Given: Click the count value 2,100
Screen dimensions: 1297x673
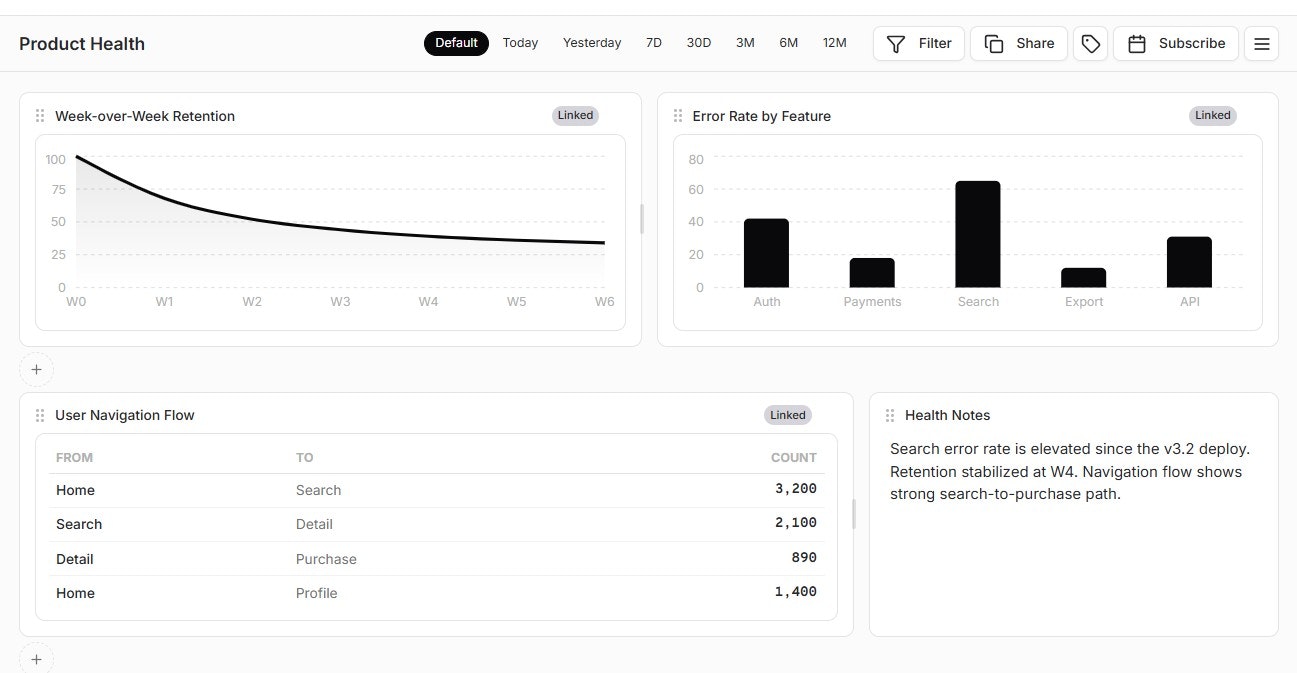Looking at the screenshot, I should click(x=796, y=523).
